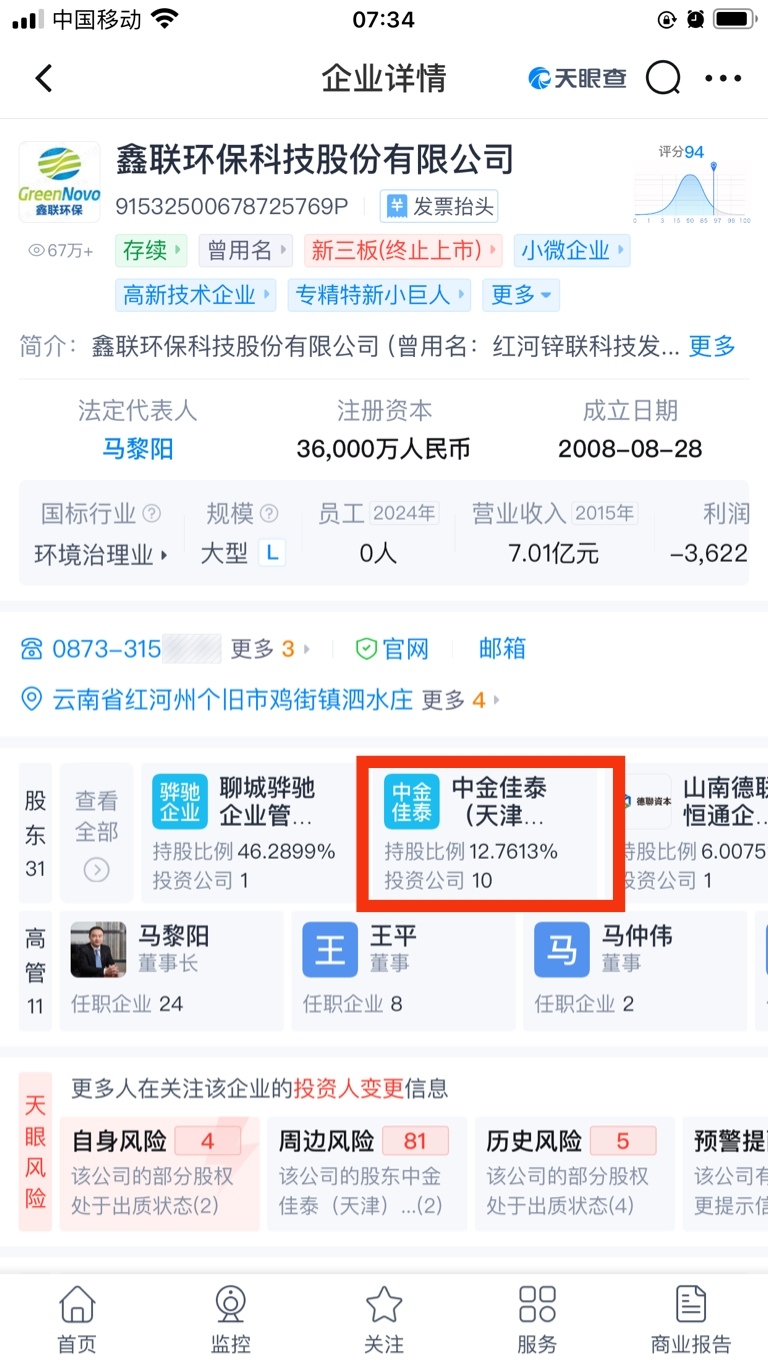Tap the location pin icon

pyautogui.click(x=32, y=699)
